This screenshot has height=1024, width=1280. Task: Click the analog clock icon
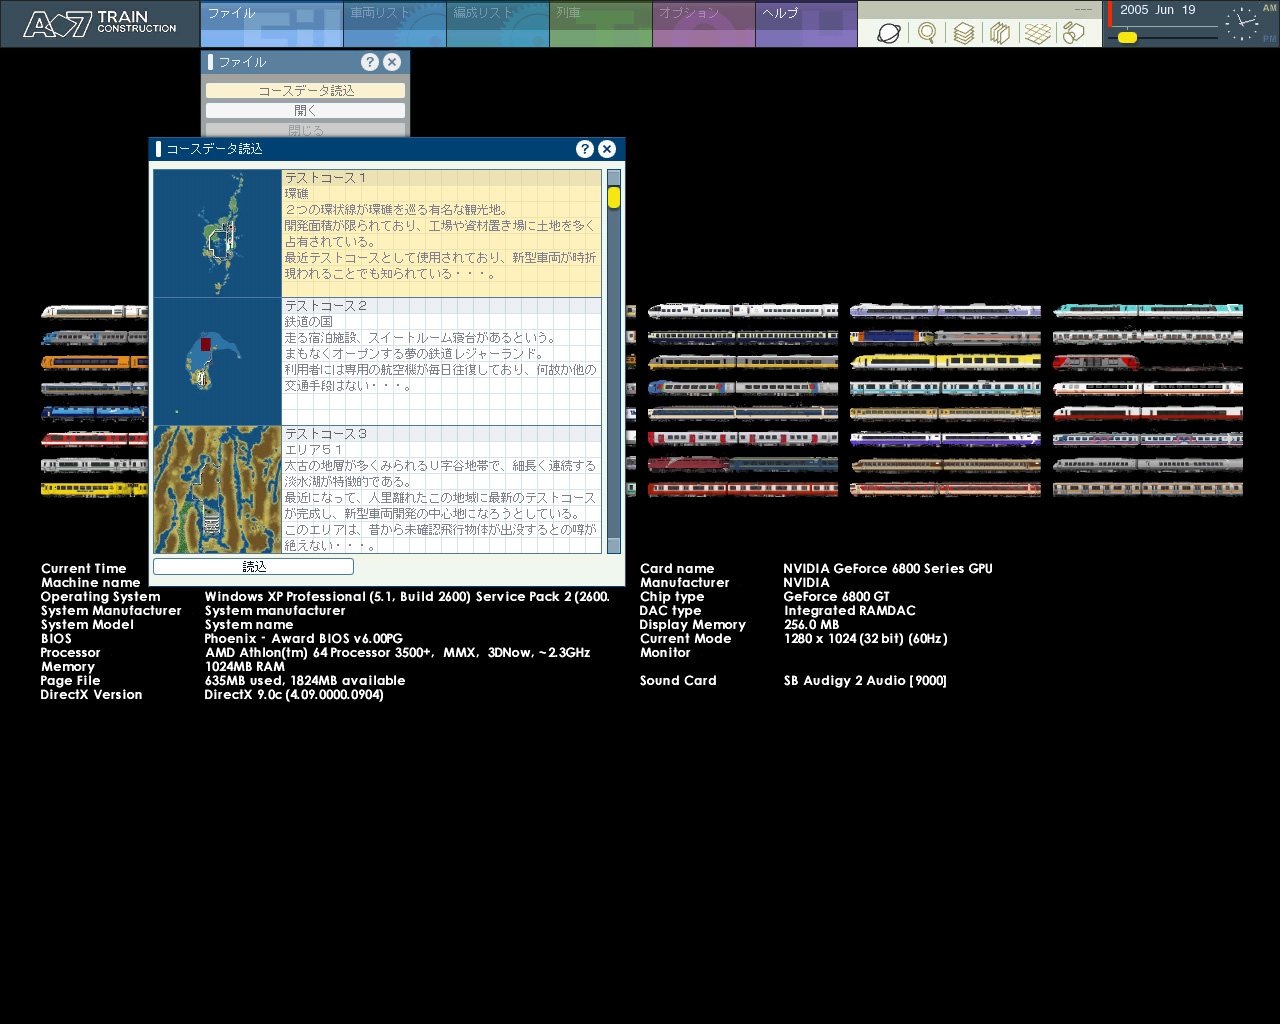(x=1242, y=24)
